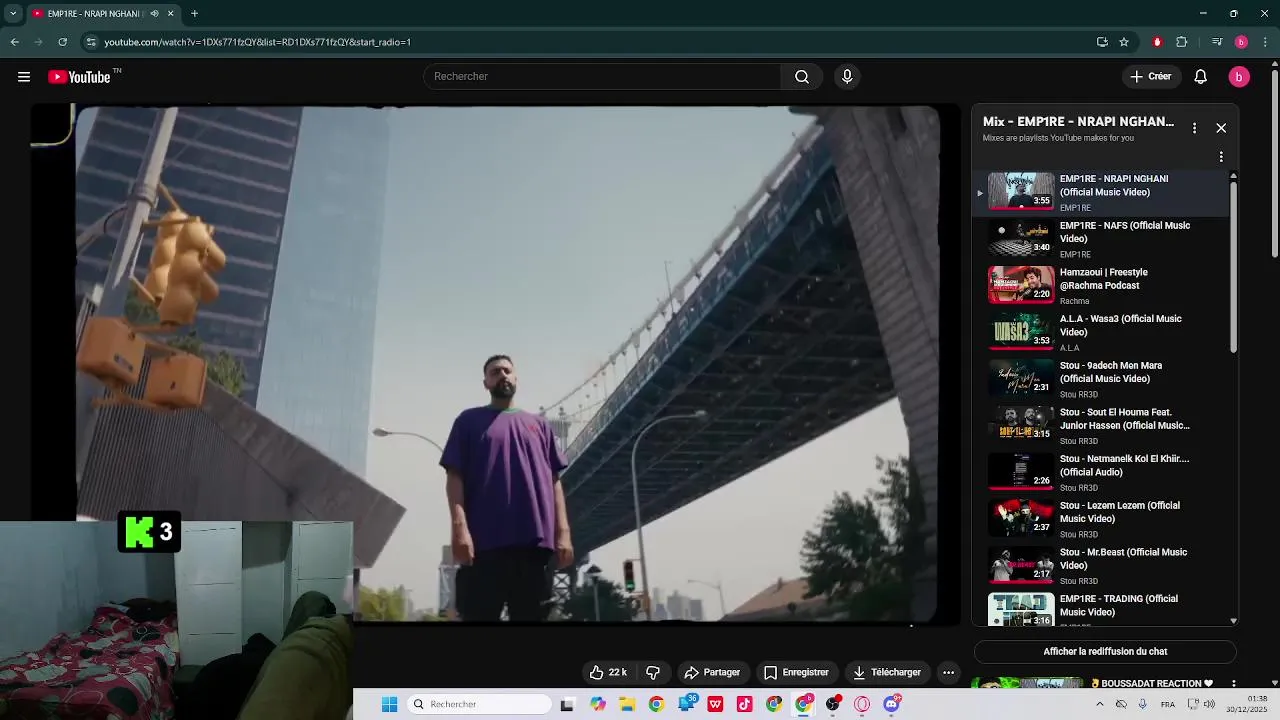Screen dimensions: 1280x720
Task: Open OBS Studio from taskbar
Action: point(833,704)
